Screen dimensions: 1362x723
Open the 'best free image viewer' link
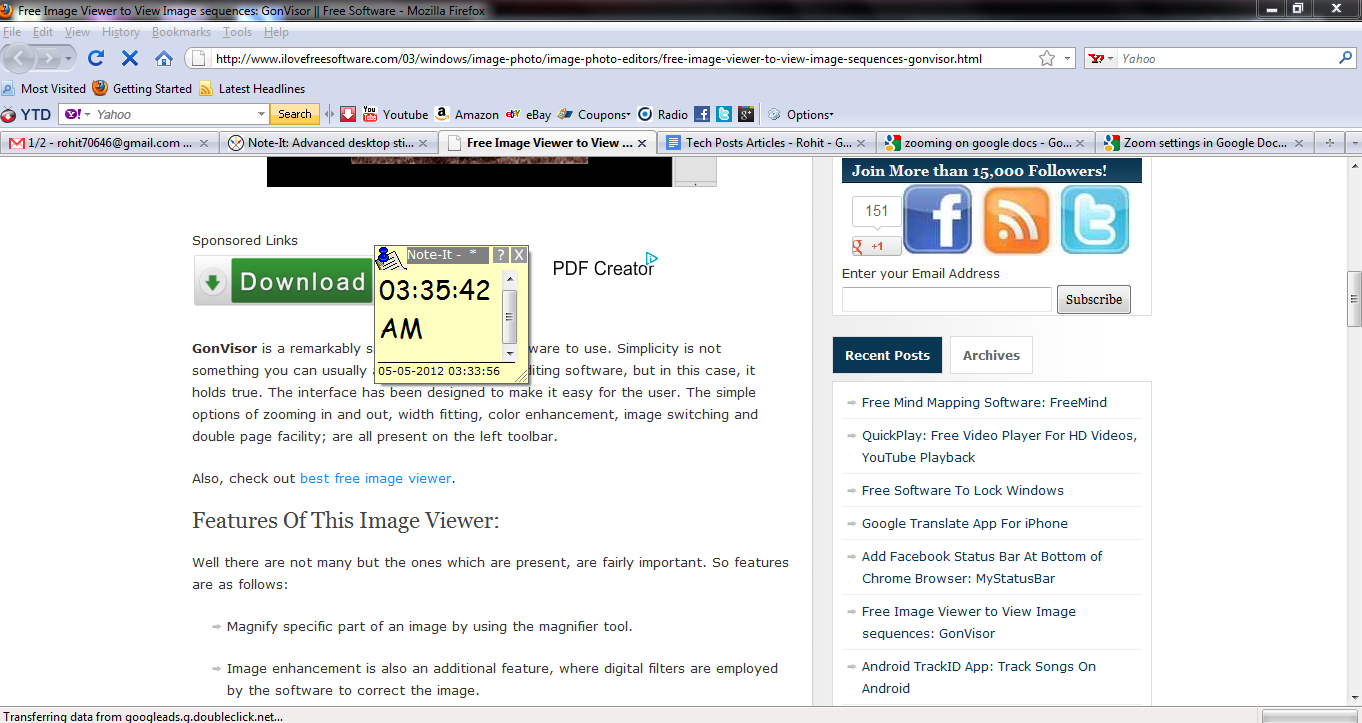(x=376, y=478)
